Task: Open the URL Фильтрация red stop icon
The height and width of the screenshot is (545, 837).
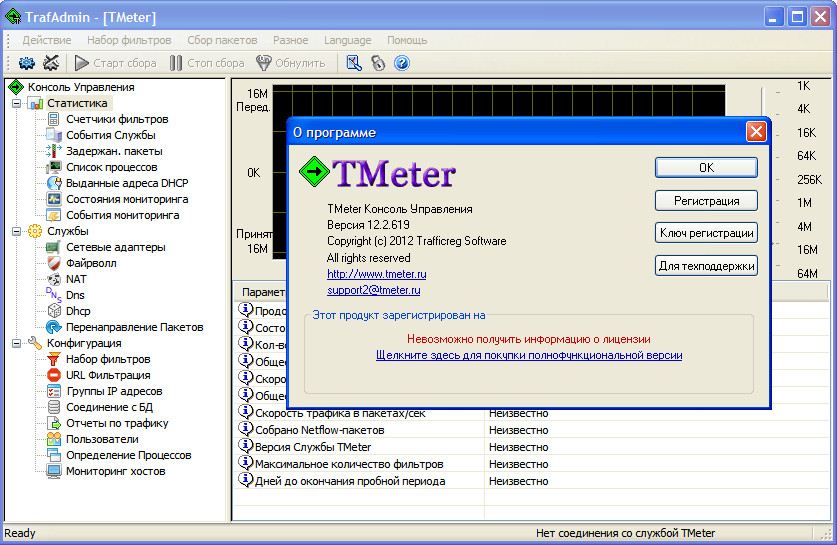Action: tap(54, 375)
